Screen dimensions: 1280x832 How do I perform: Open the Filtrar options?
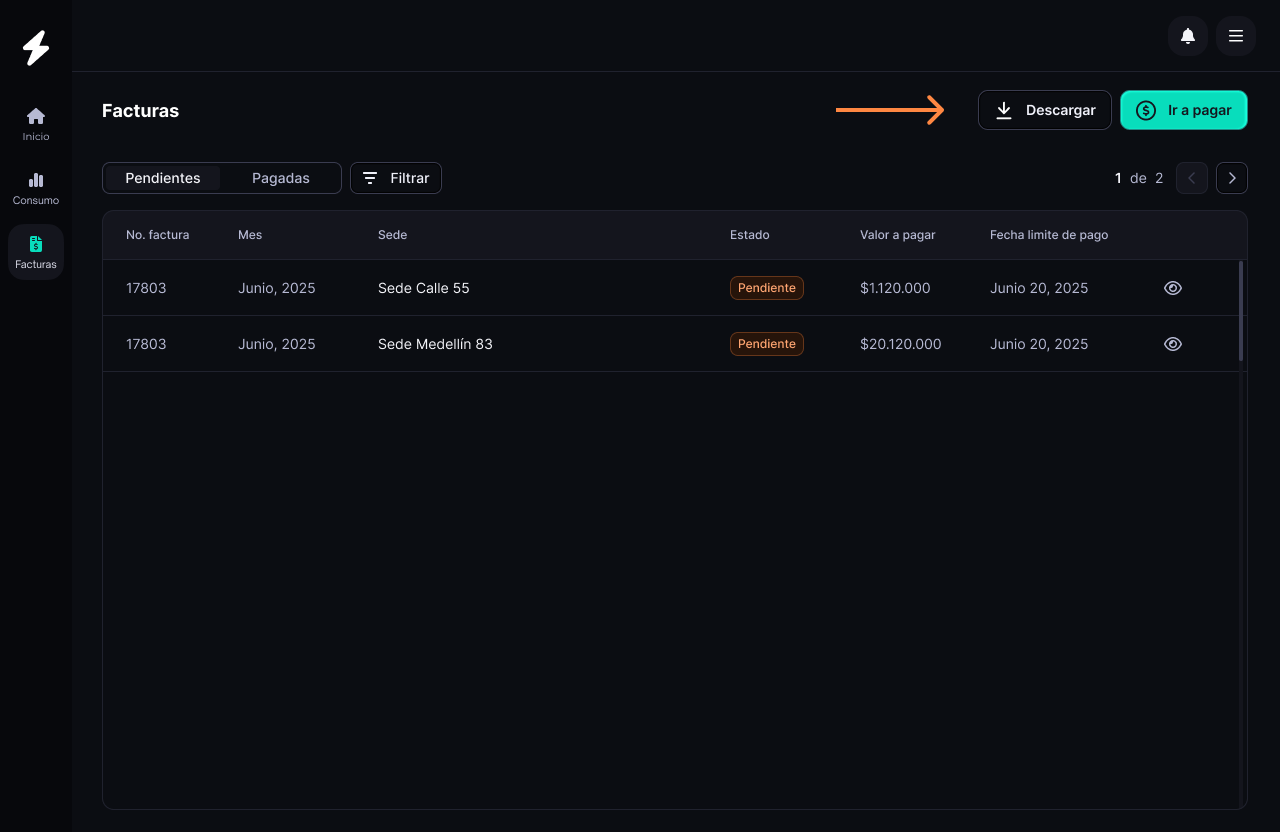(396, 178)
